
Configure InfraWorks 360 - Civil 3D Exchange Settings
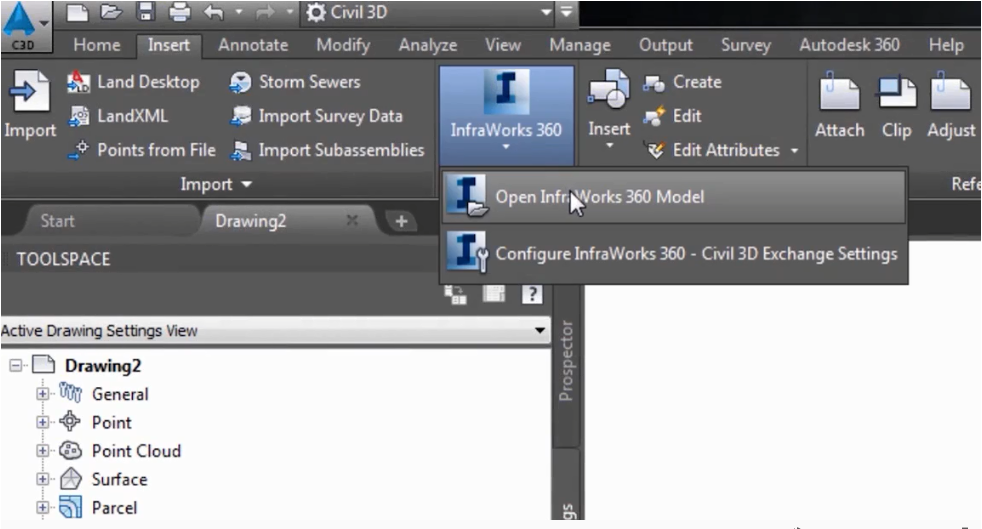[673, 254]
